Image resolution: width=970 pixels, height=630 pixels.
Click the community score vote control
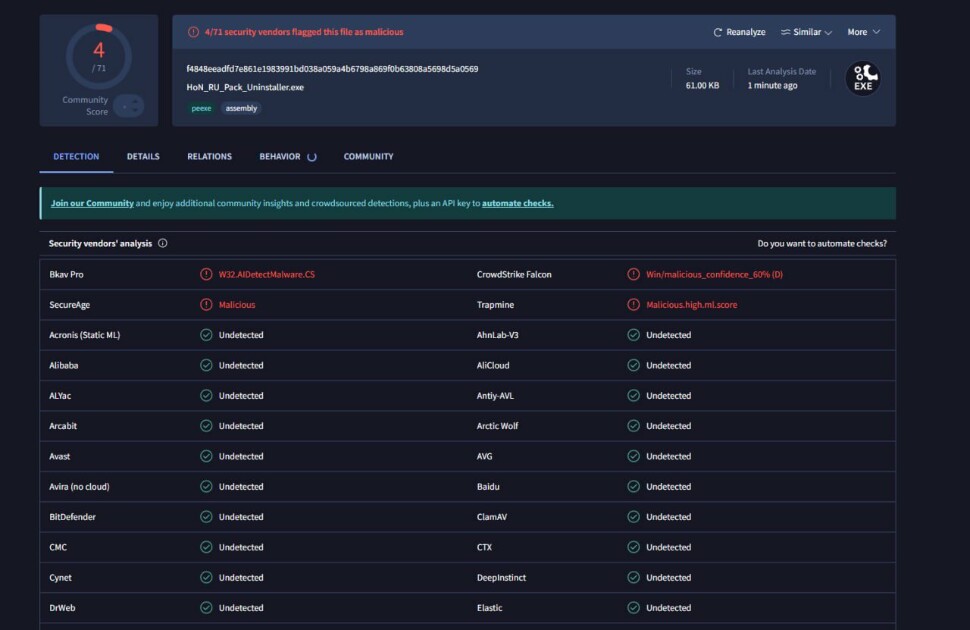click(x=129, y=106)
